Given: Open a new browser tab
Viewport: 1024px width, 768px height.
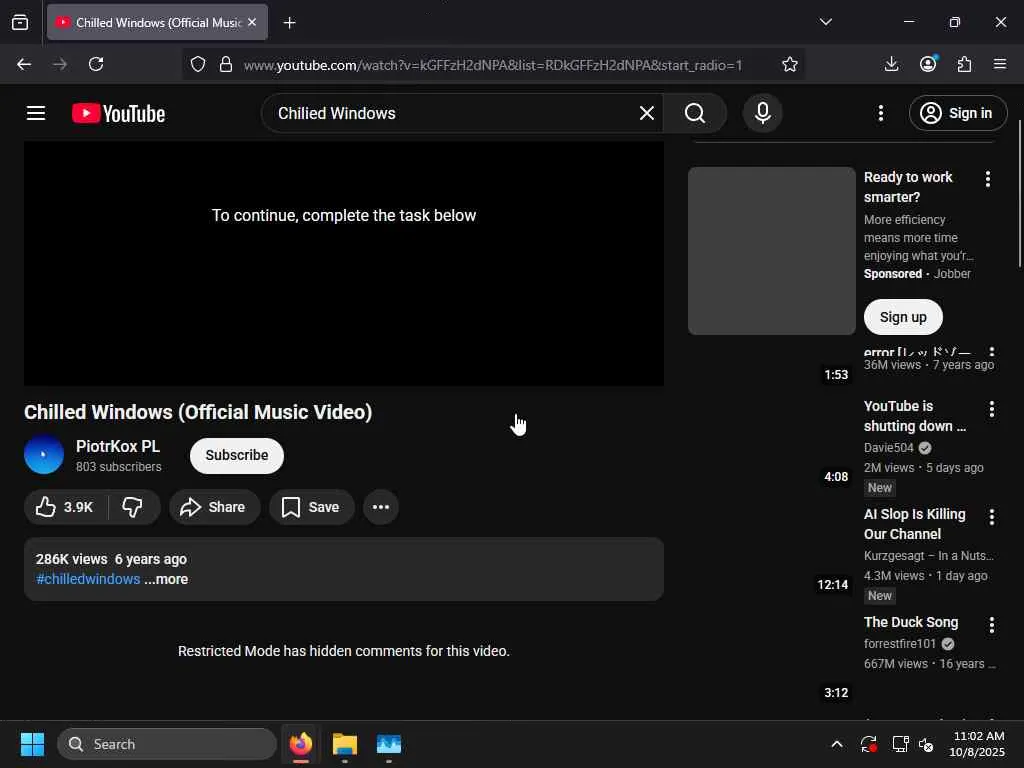Looking at the screenshot, I should [289, 23].
